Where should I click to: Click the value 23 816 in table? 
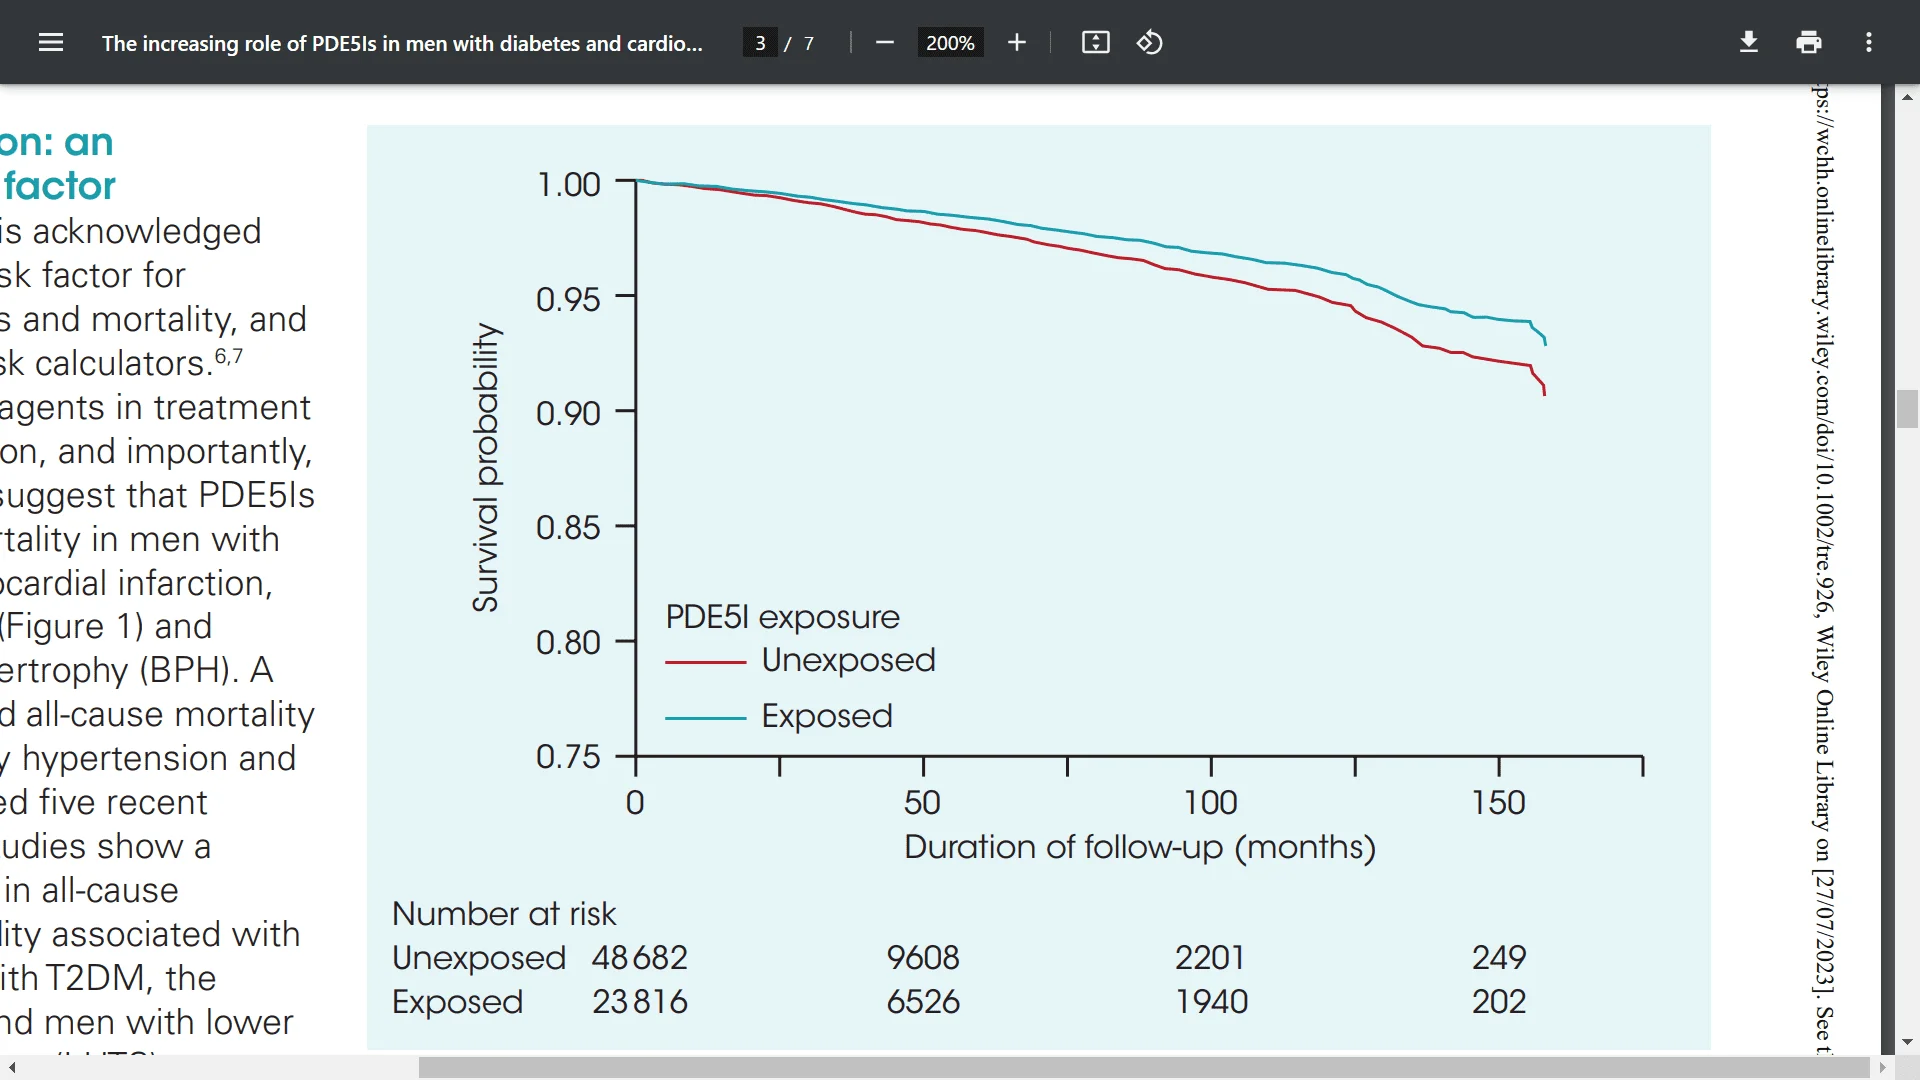[640, 1001]
